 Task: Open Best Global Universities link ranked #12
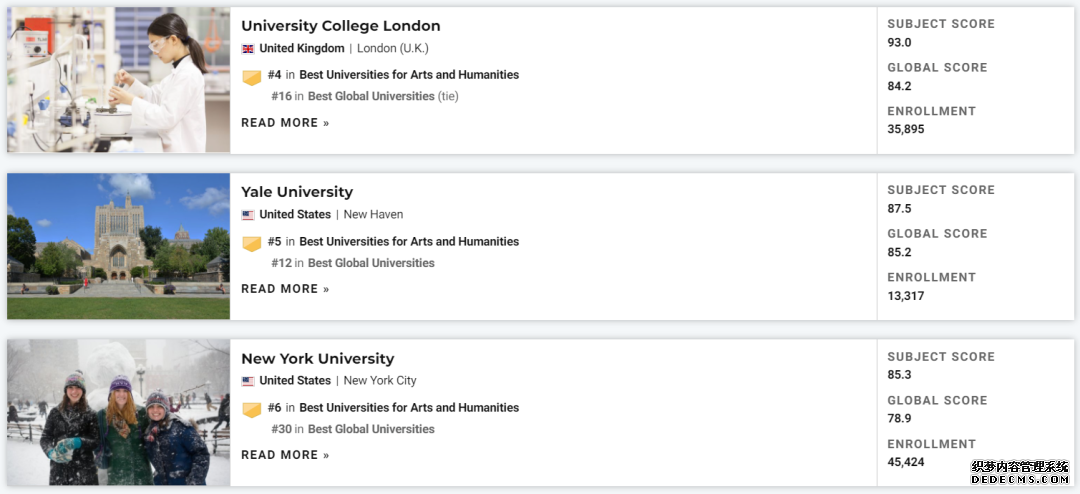371,263
